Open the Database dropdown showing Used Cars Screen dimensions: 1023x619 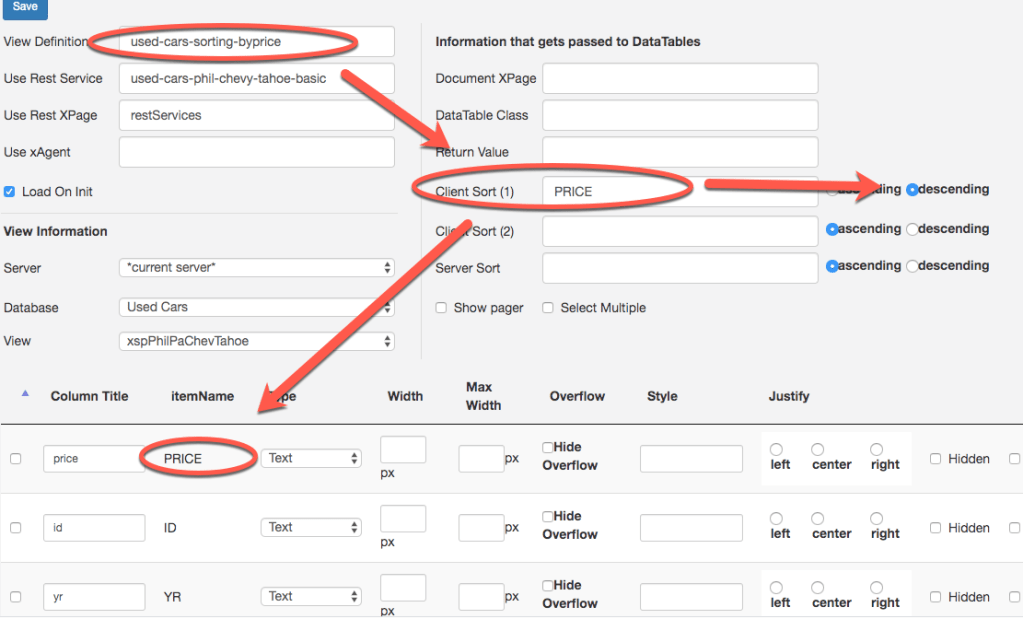(x=256, y=307)
